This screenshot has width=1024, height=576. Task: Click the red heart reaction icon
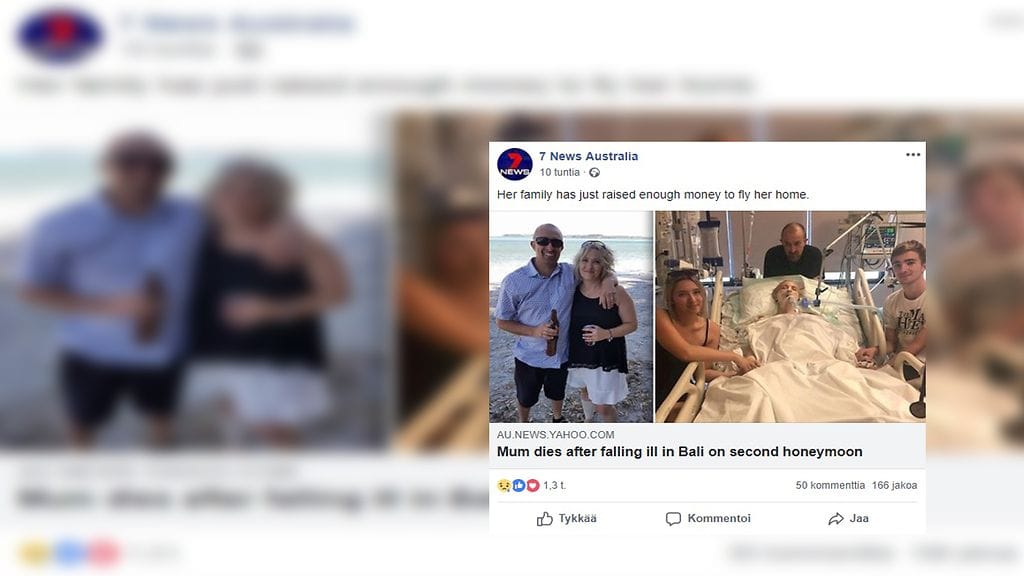[x=532, y=486]
